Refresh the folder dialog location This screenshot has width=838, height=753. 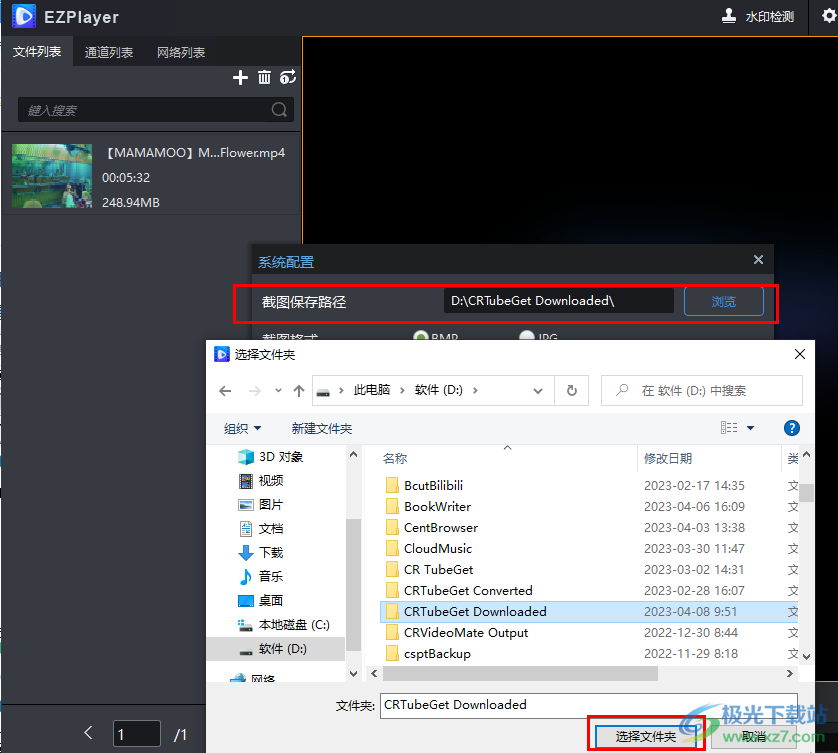571,391
